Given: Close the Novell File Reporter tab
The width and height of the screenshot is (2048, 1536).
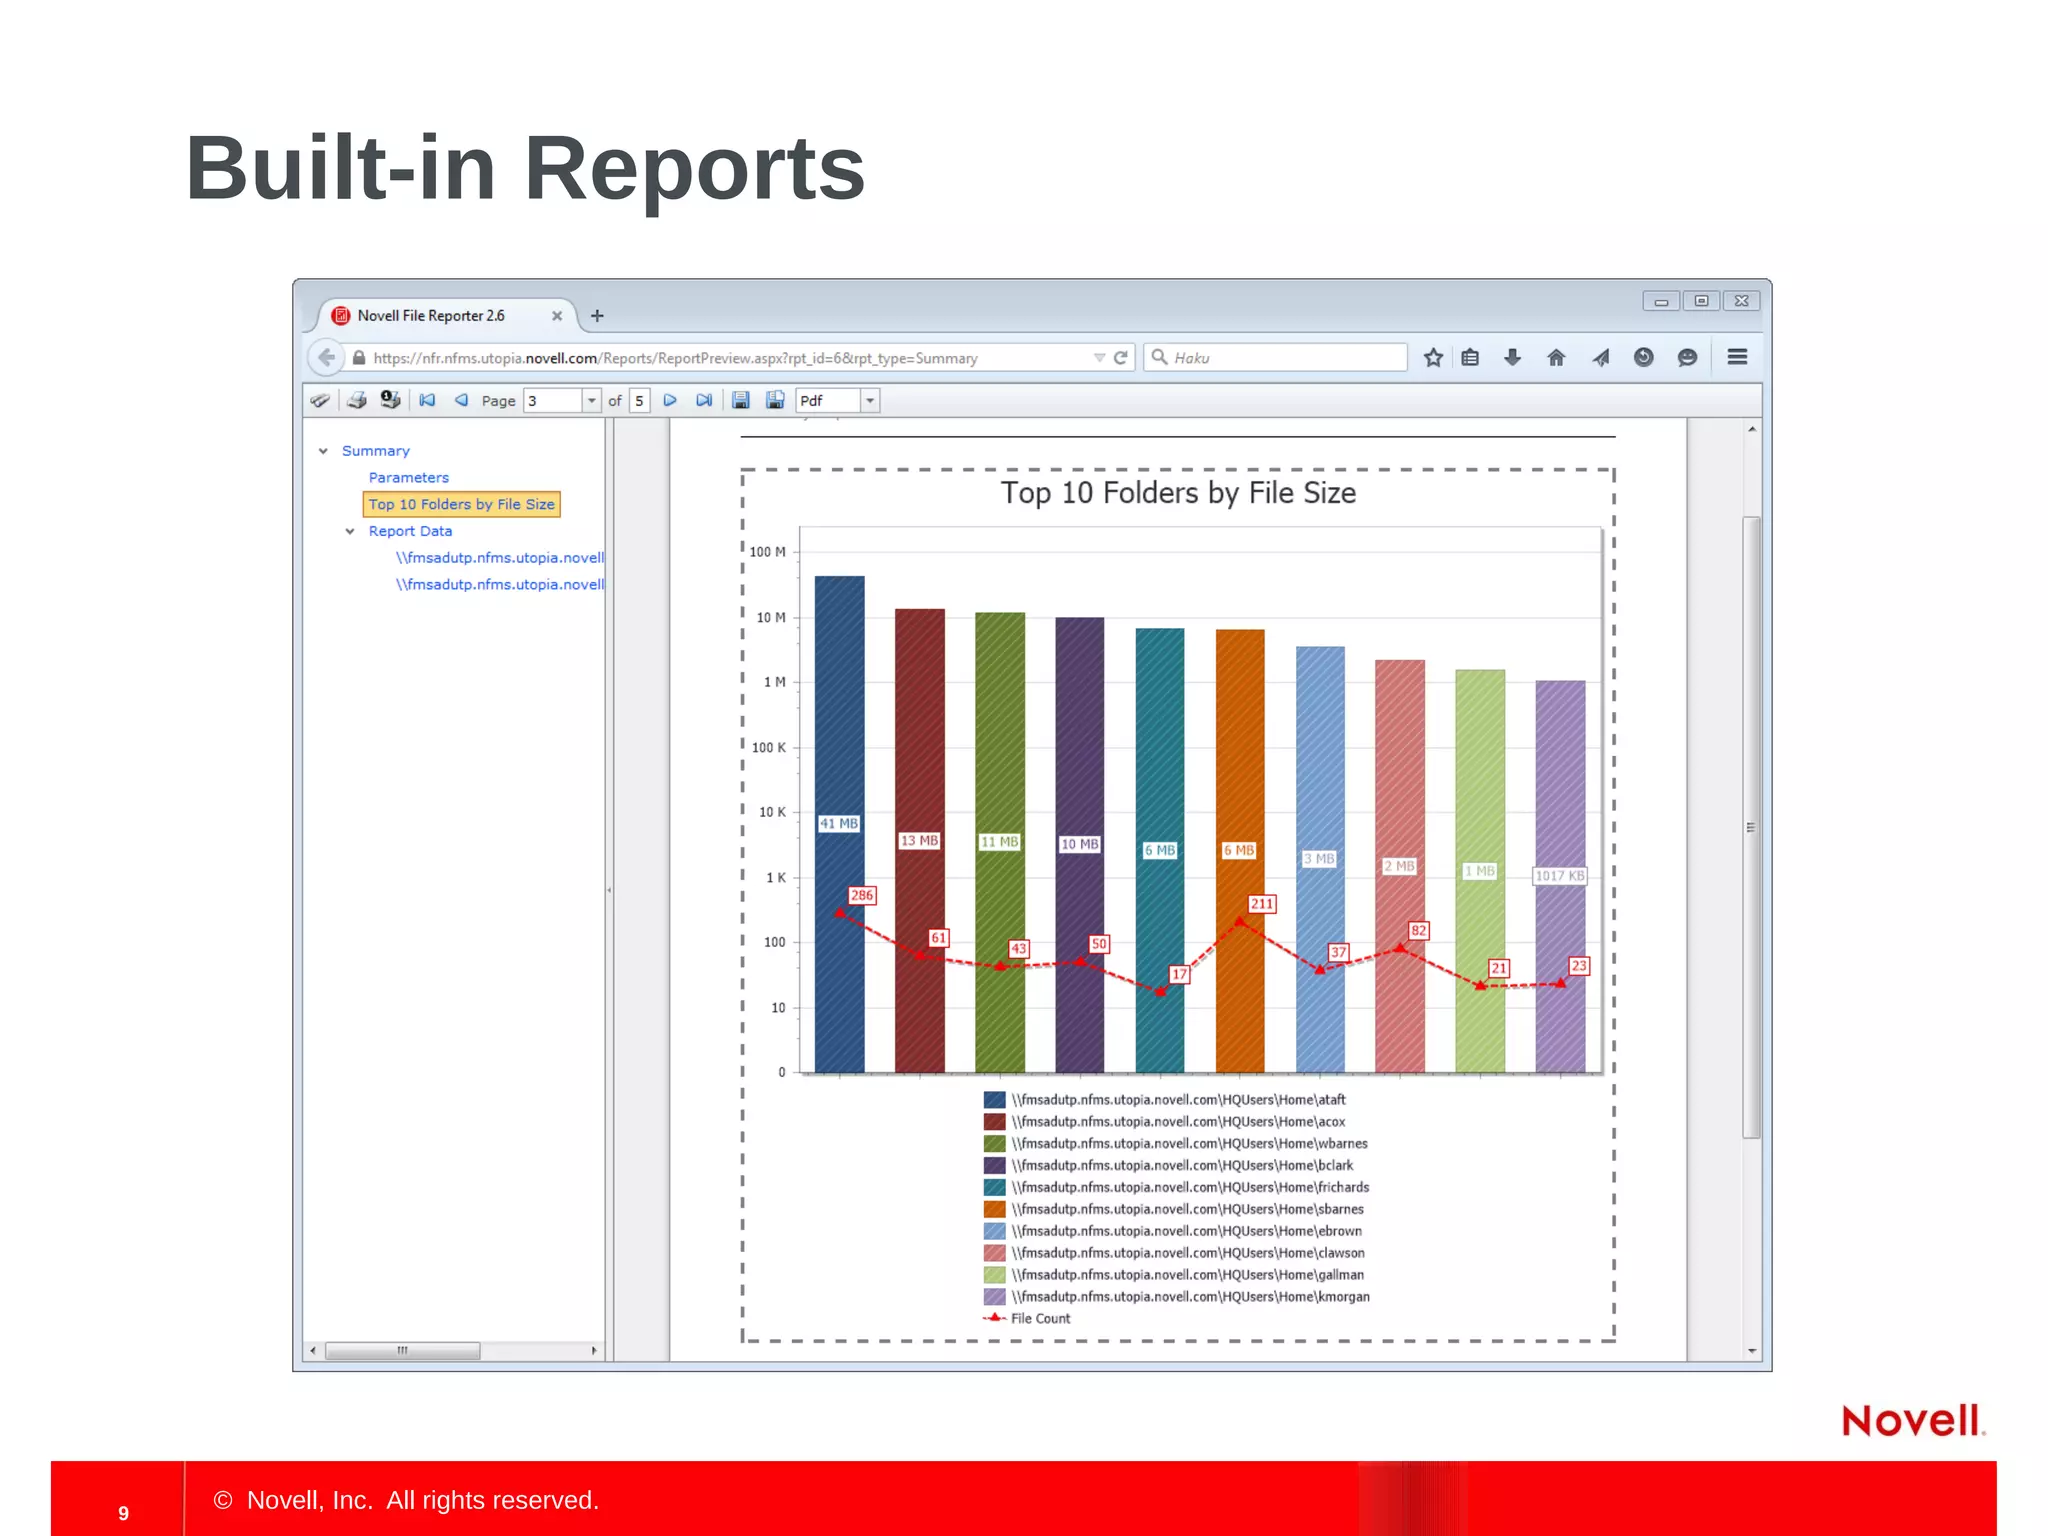Looking at the screenshot, I should (557, 316).
